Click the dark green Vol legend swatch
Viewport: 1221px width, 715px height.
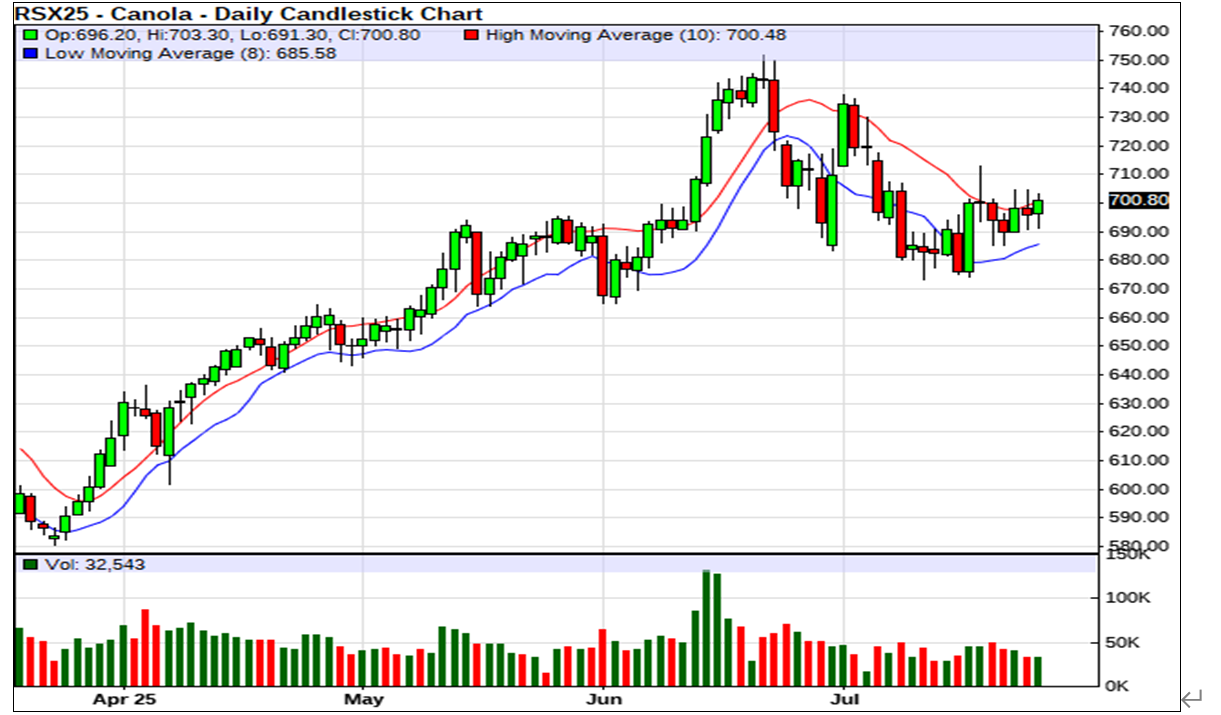pyautogui.click(x=30, y=565)
